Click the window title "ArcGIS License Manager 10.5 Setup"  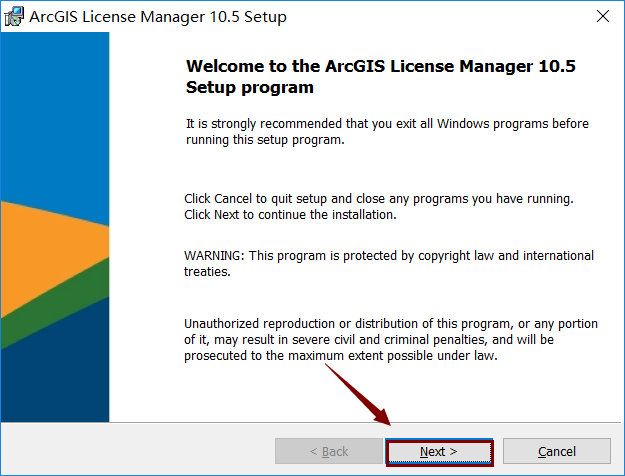[x=157, y=17]
